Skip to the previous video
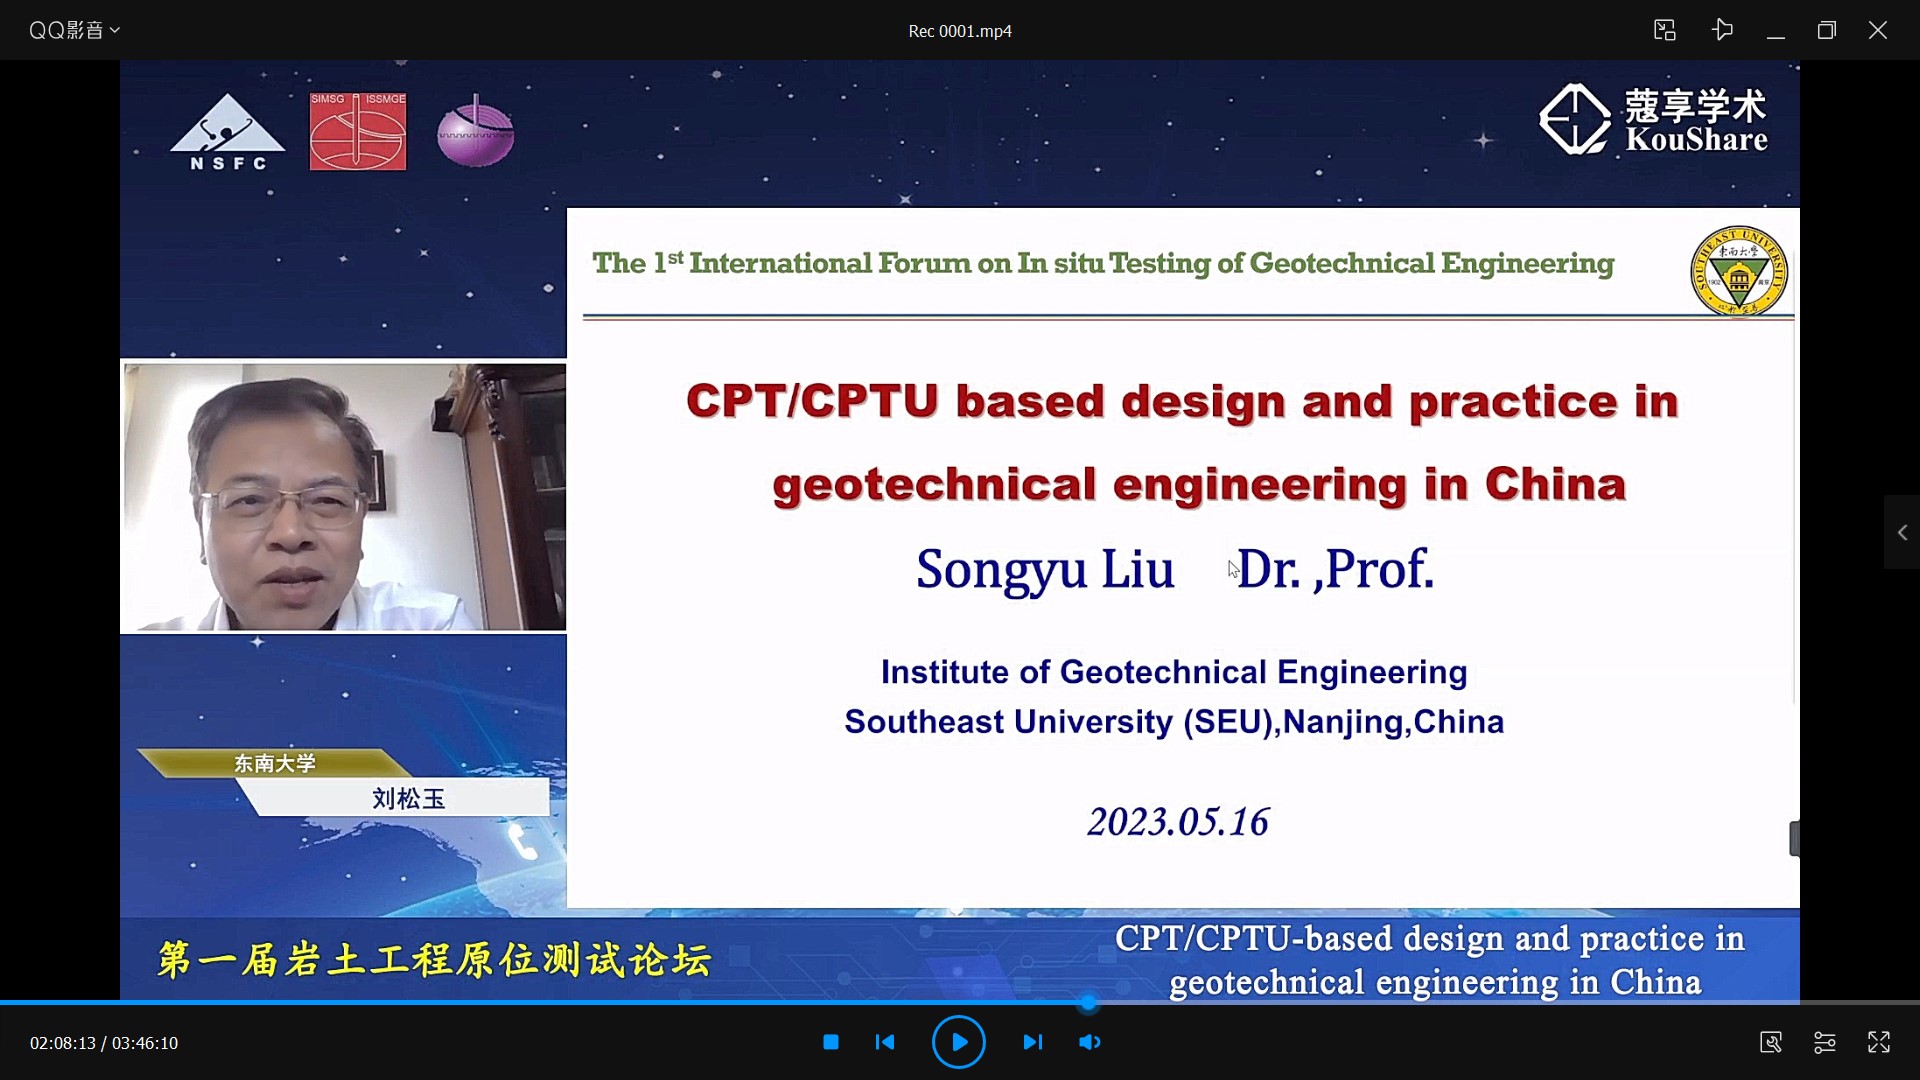Image resolution: width=1920 pixels, height=1080 pixels. coord(885,1042)
